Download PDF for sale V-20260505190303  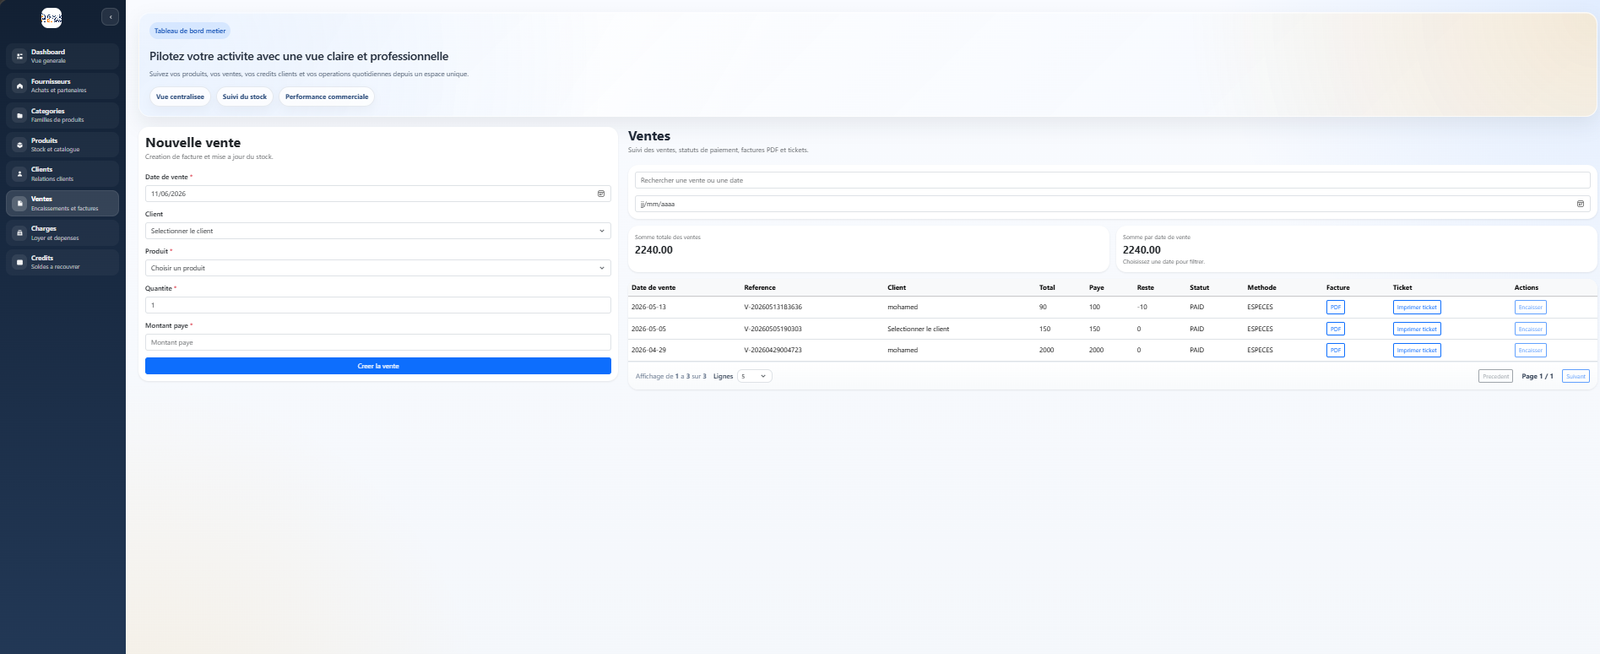(1335, 329)
